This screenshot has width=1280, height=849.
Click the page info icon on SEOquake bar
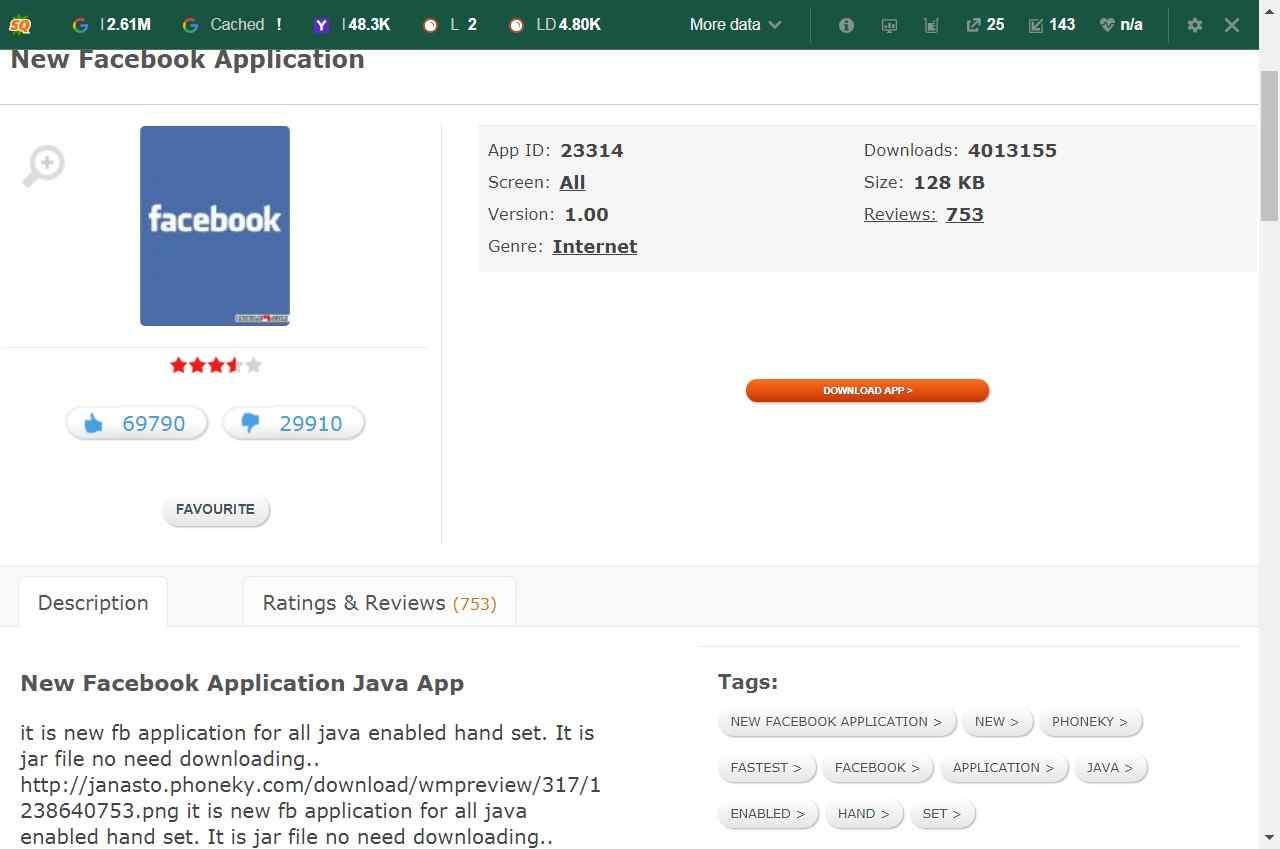point(845,24)
